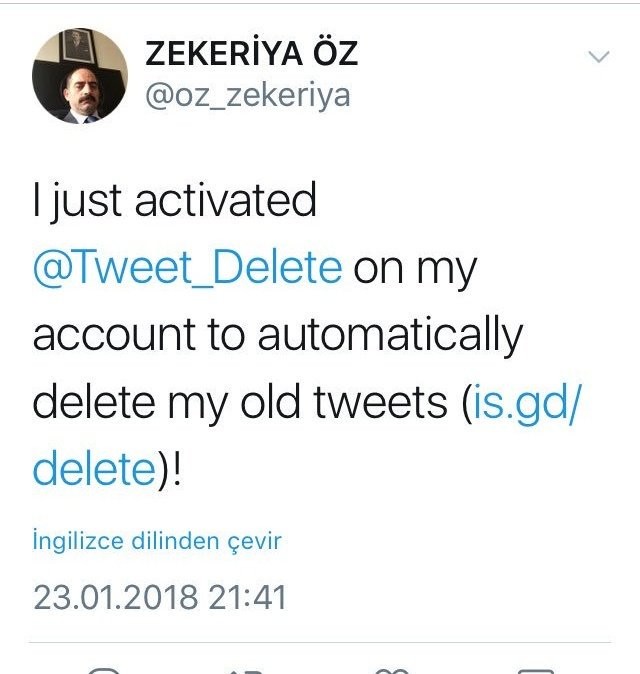The image size is (640, 674).
Task: Click the ZEKERİYA ÖZ display name
Action: (251, 54)
